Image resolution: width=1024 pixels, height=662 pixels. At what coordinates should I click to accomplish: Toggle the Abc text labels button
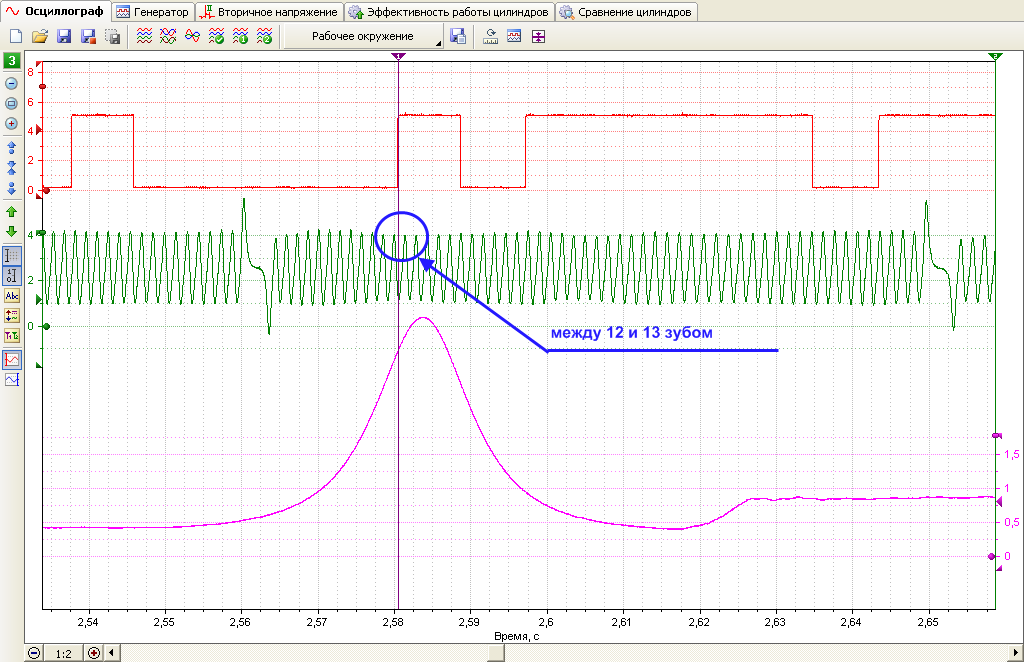click(x=12, y=296)
